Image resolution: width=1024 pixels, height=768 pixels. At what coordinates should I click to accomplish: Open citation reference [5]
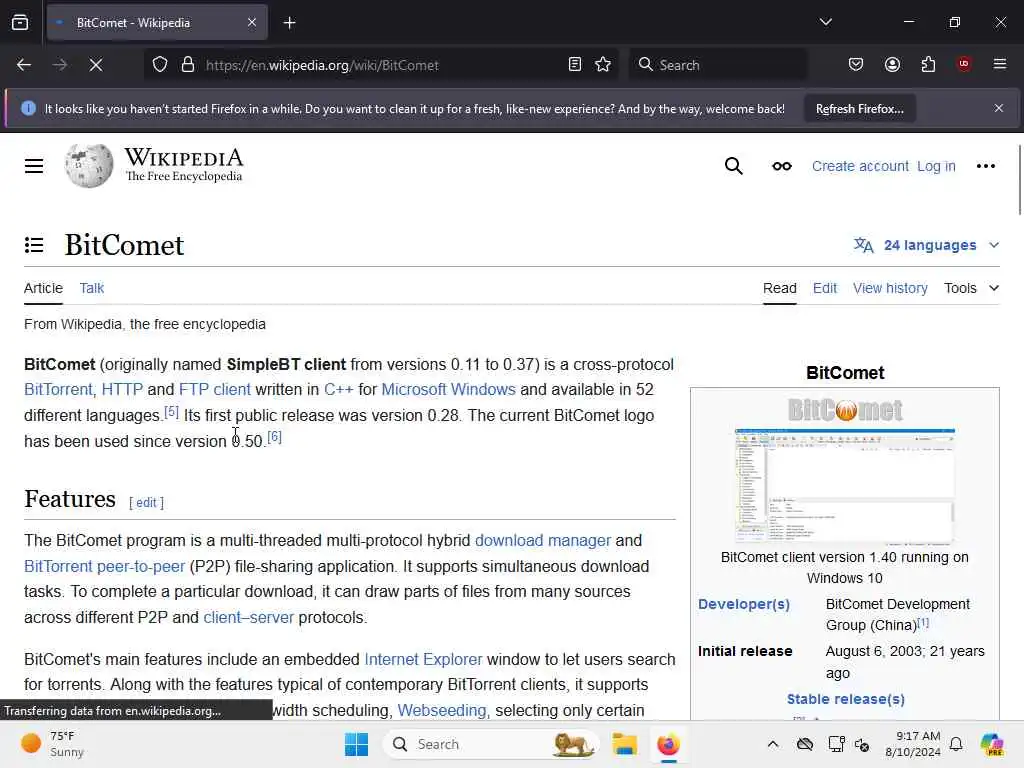point(171,411)
